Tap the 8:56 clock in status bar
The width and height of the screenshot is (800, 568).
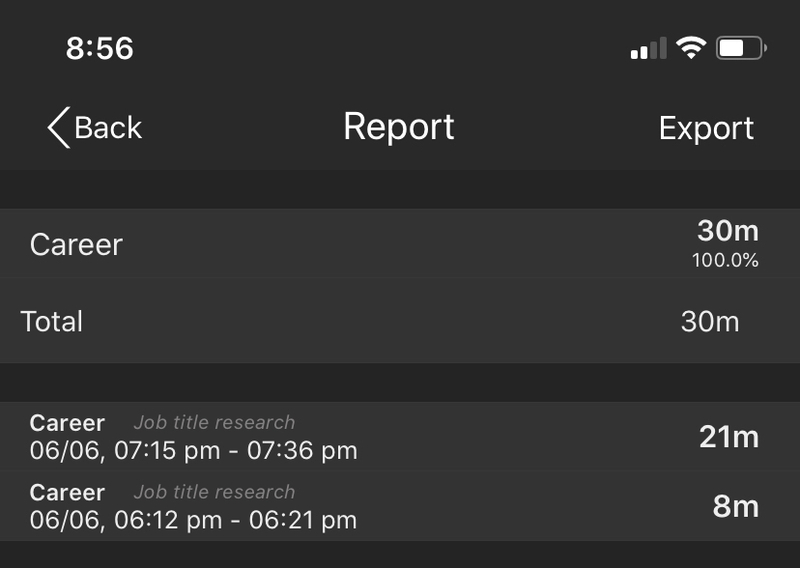[x=99, y=48]
